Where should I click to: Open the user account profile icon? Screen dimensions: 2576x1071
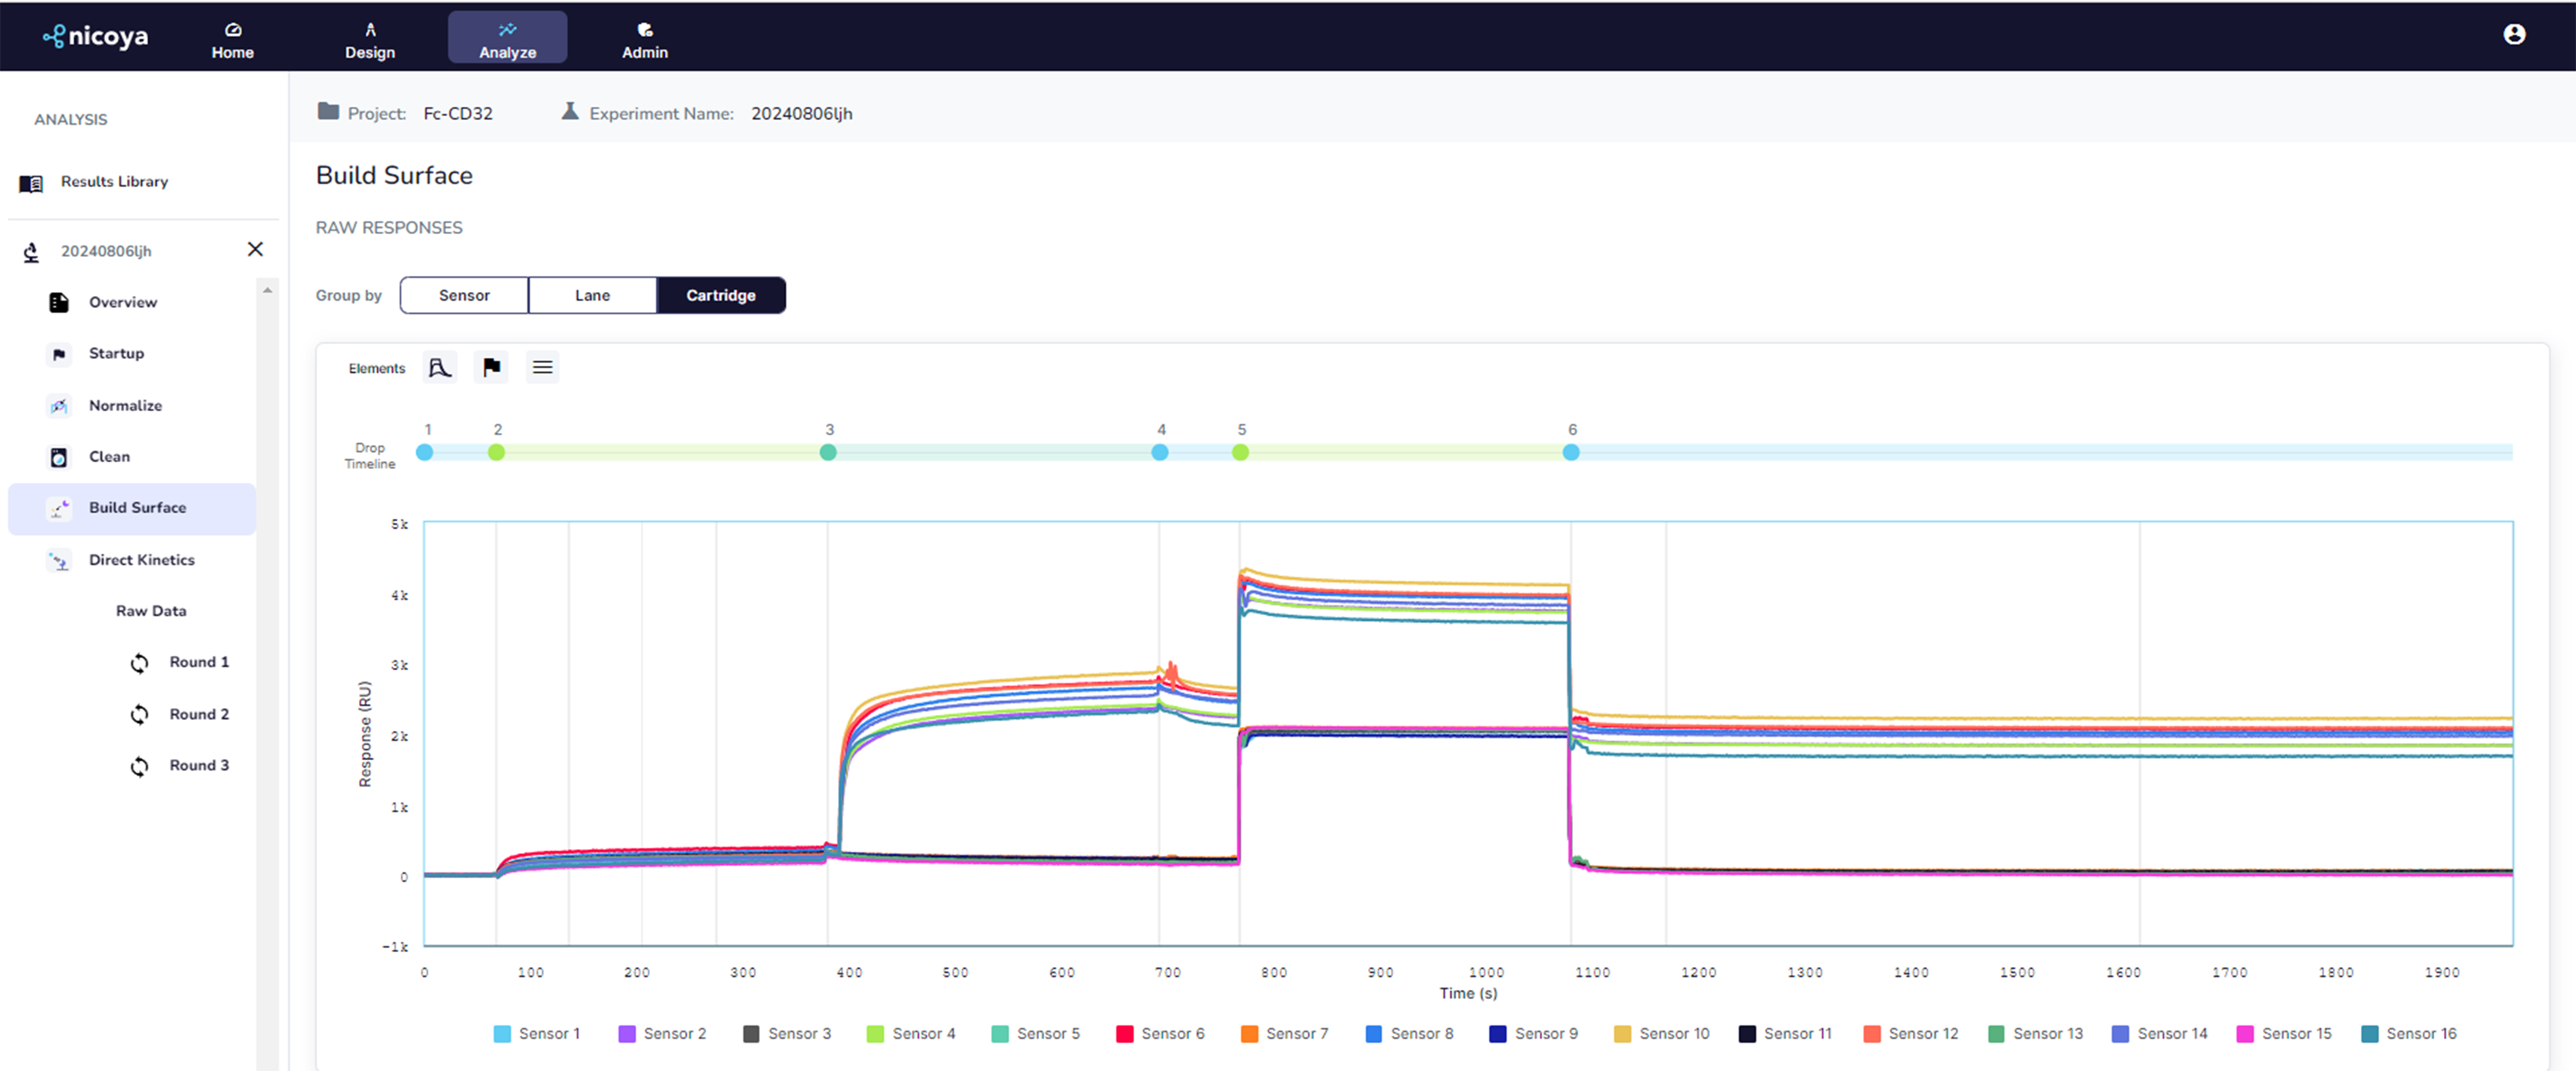click(x=2514, y=35)
